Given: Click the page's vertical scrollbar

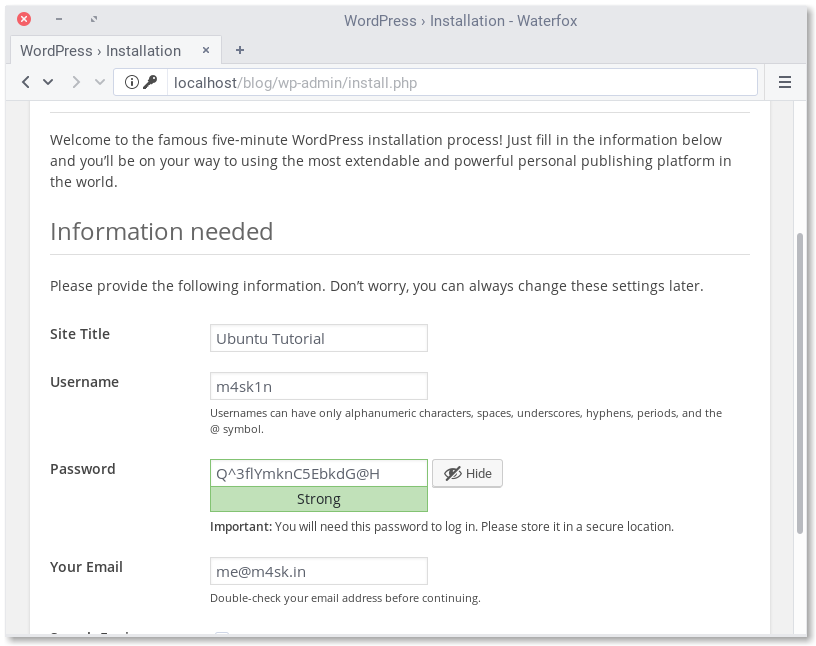Looking at the screenshot, I should (x=799, y=380).
